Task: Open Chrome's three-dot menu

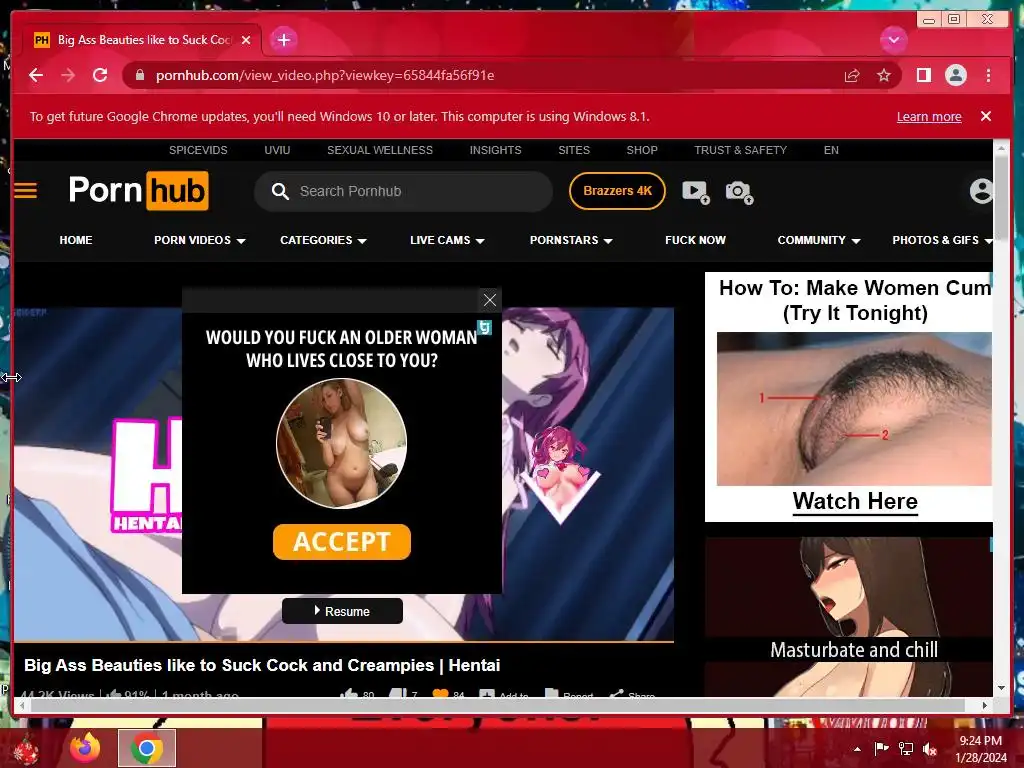Action: tap(988, 76)
